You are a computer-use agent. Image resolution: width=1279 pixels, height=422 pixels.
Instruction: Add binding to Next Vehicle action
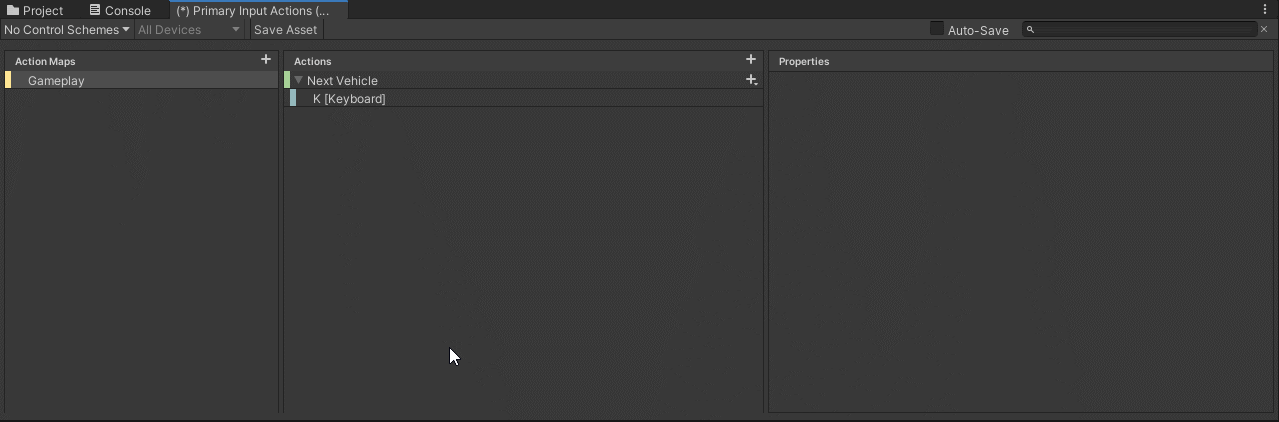click(x=752, y=80)
